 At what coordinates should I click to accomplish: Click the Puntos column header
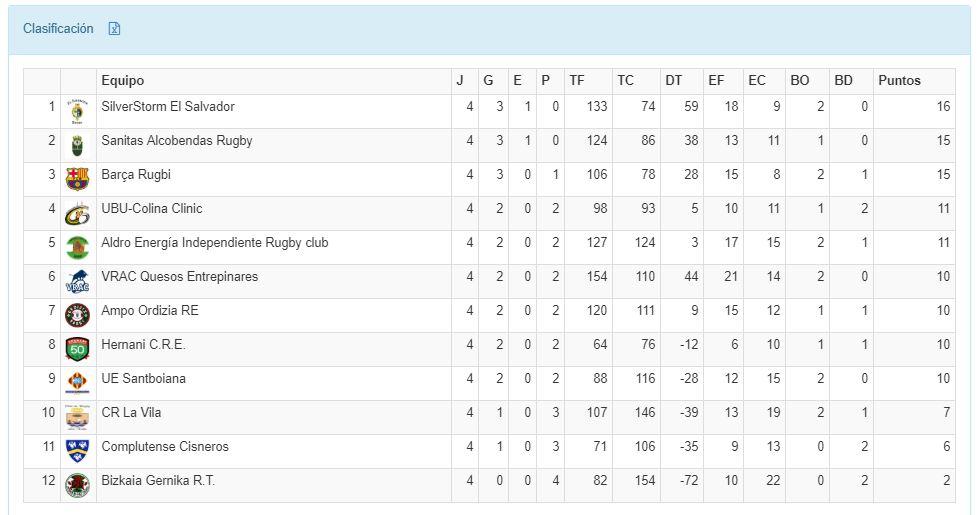899,81
